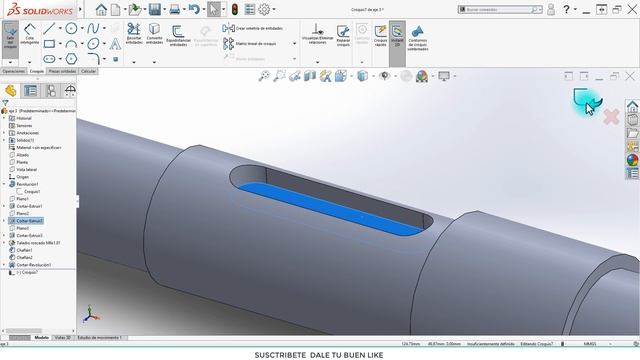The height and width of the screenshot is (360, 640).
Task: Expand the Cortar-Extruir1 tree node
Action: (x=4, y=206)
